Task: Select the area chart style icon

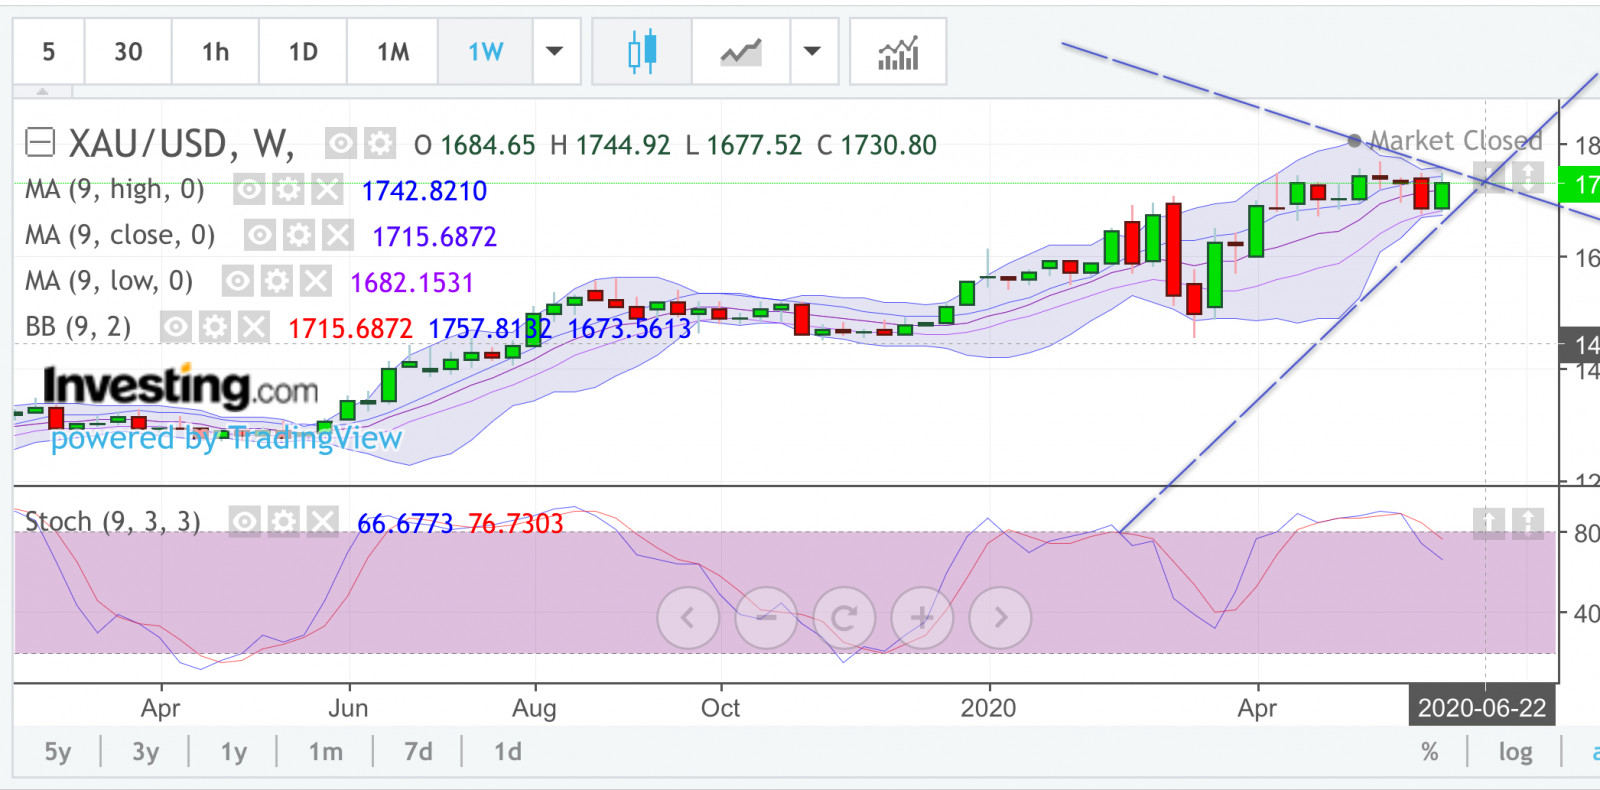Action: (x=741, y=52)
